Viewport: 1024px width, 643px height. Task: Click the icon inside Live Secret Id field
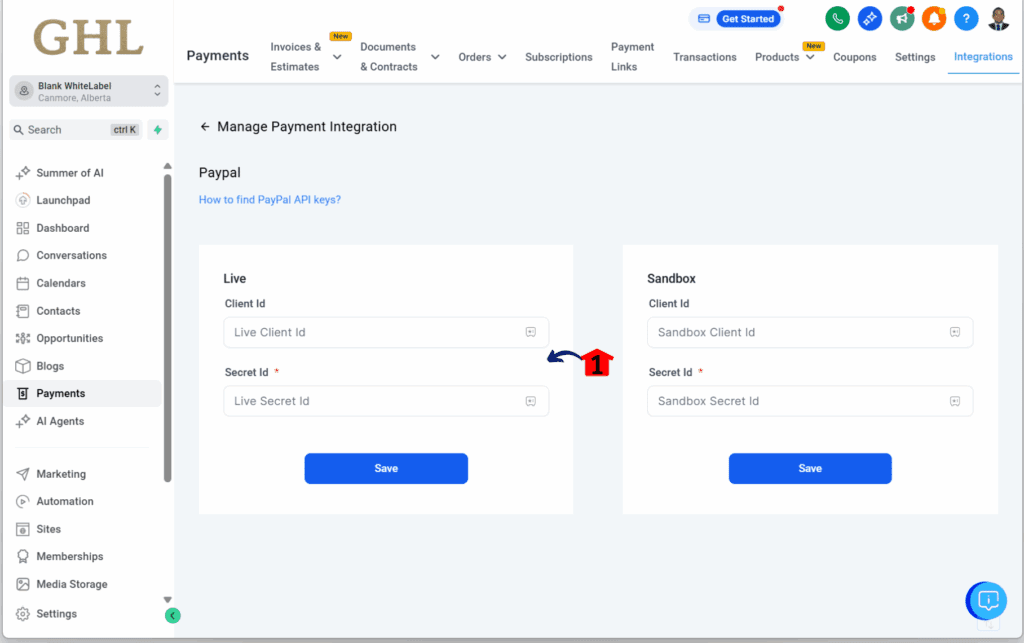(x=531, y=401)
